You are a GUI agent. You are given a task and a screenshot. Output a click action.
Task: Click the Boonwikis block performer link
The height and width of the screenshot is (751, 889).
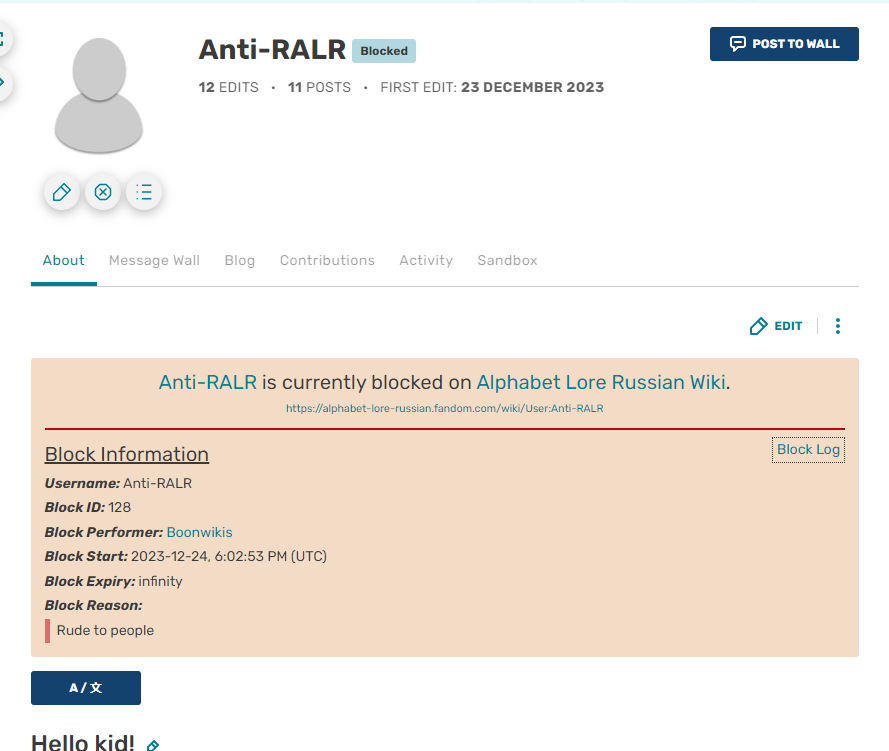click(x=199, y=532)
